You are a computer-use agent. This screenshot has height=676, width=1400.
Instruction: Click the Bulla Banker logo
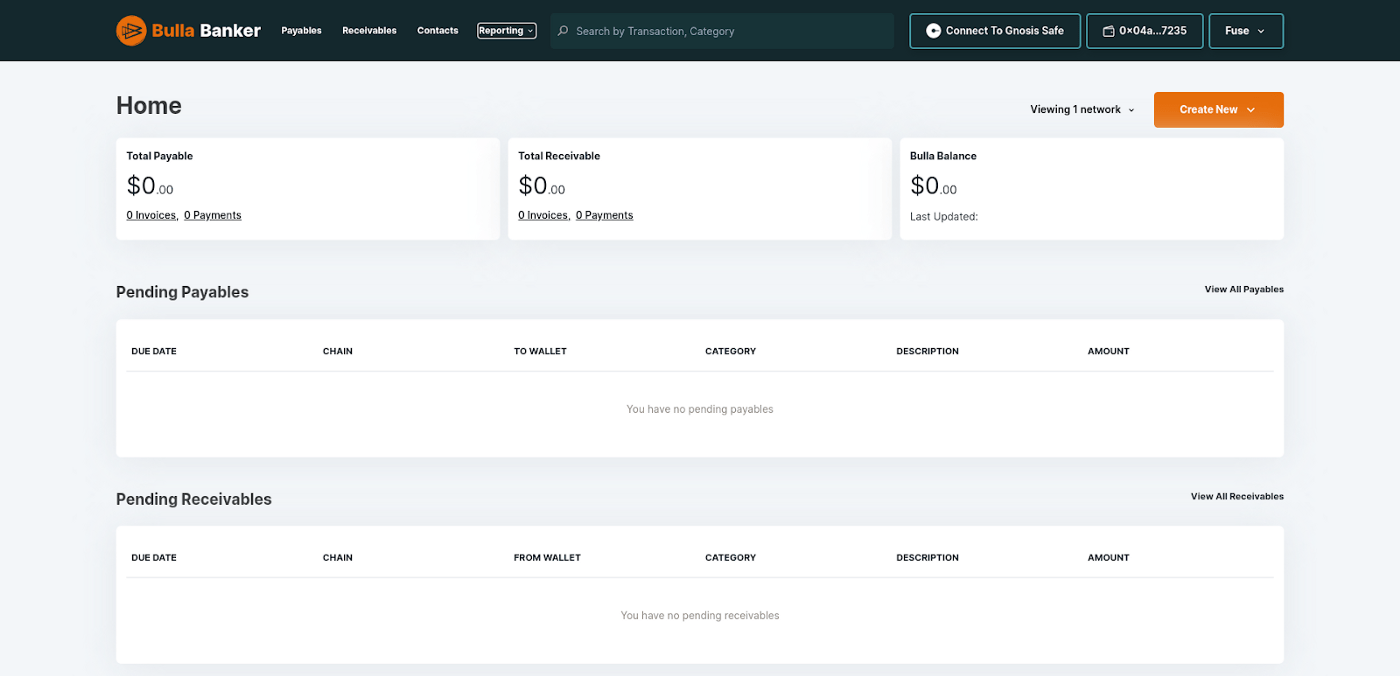point(187,30)
